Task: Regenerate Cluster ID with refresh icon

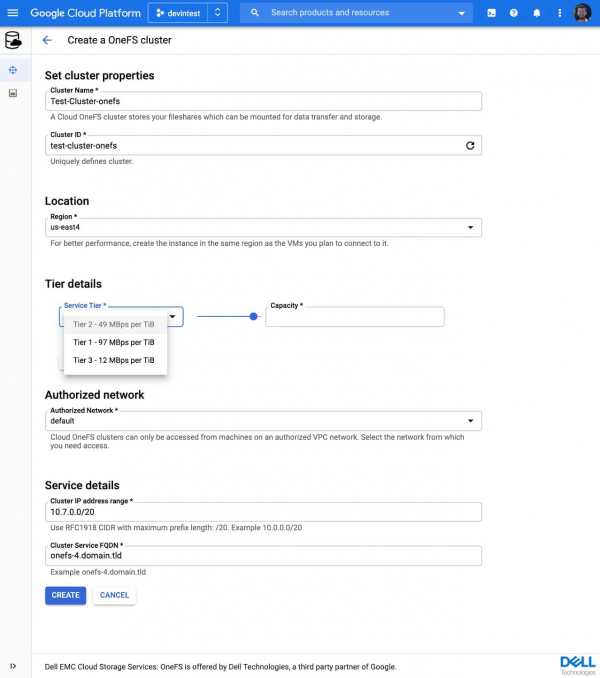Action: click(470, 146)
